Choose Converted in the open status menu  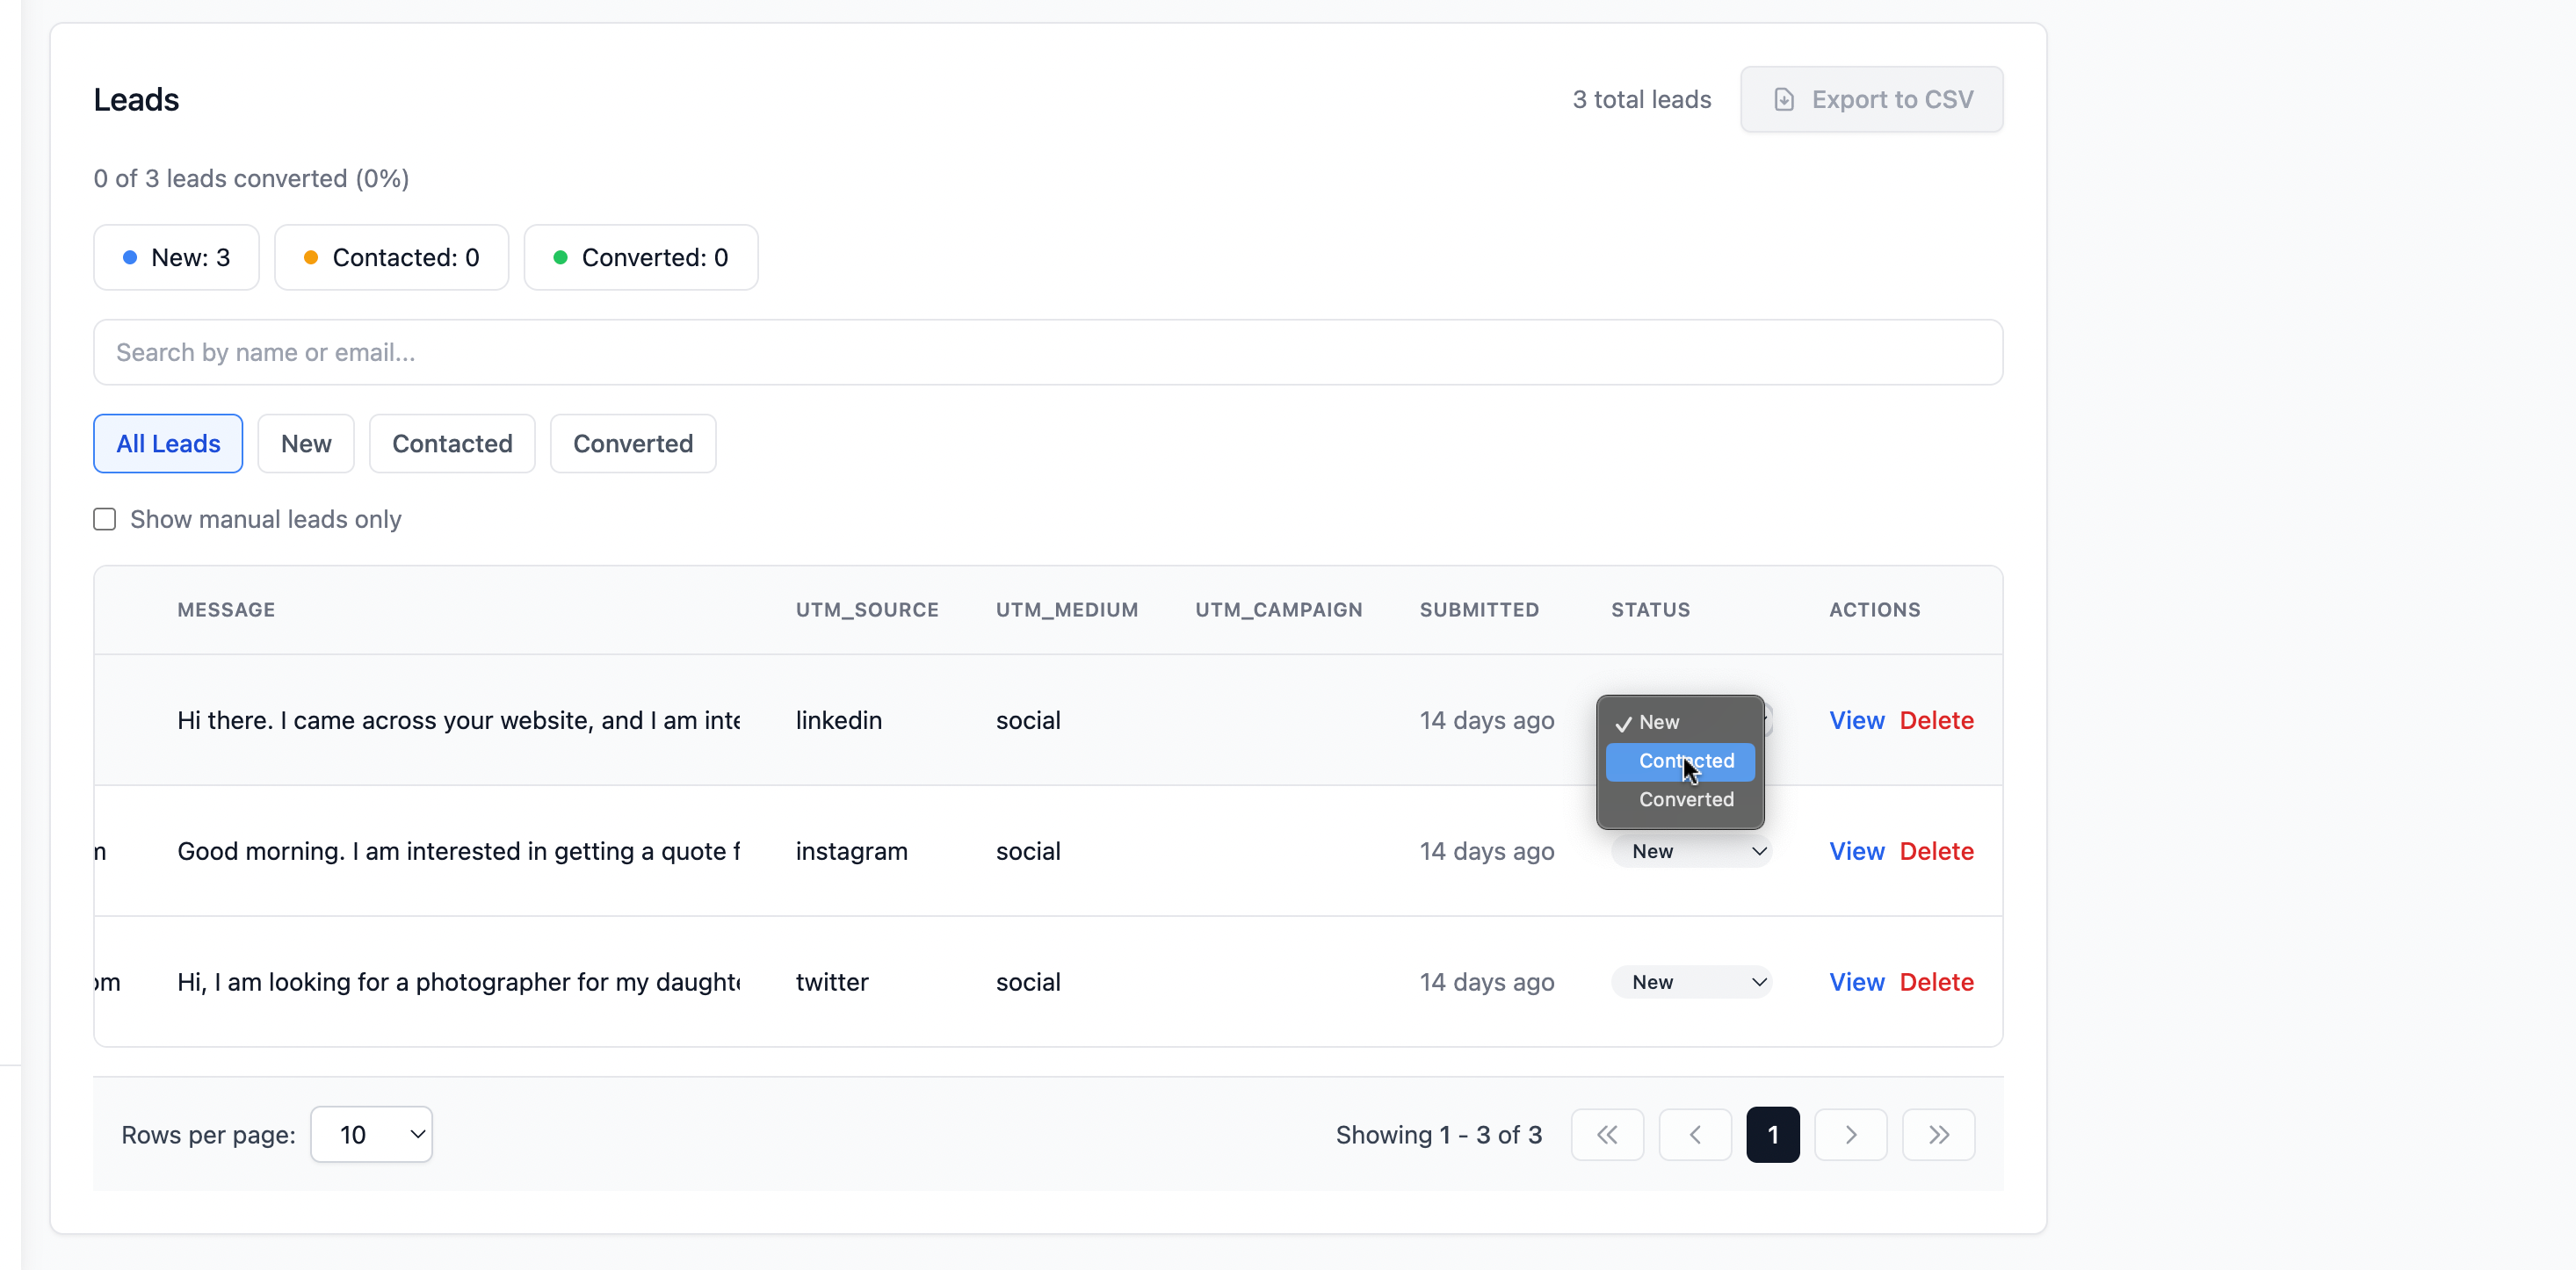point(1680,799)
